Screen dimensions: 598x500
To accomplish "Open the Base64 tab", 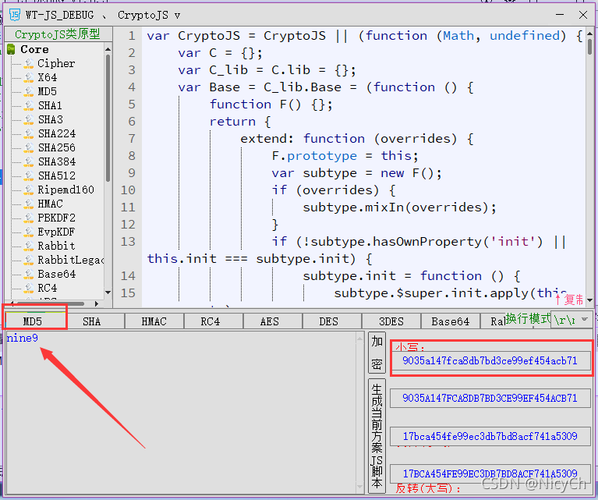I will point(450,321).
